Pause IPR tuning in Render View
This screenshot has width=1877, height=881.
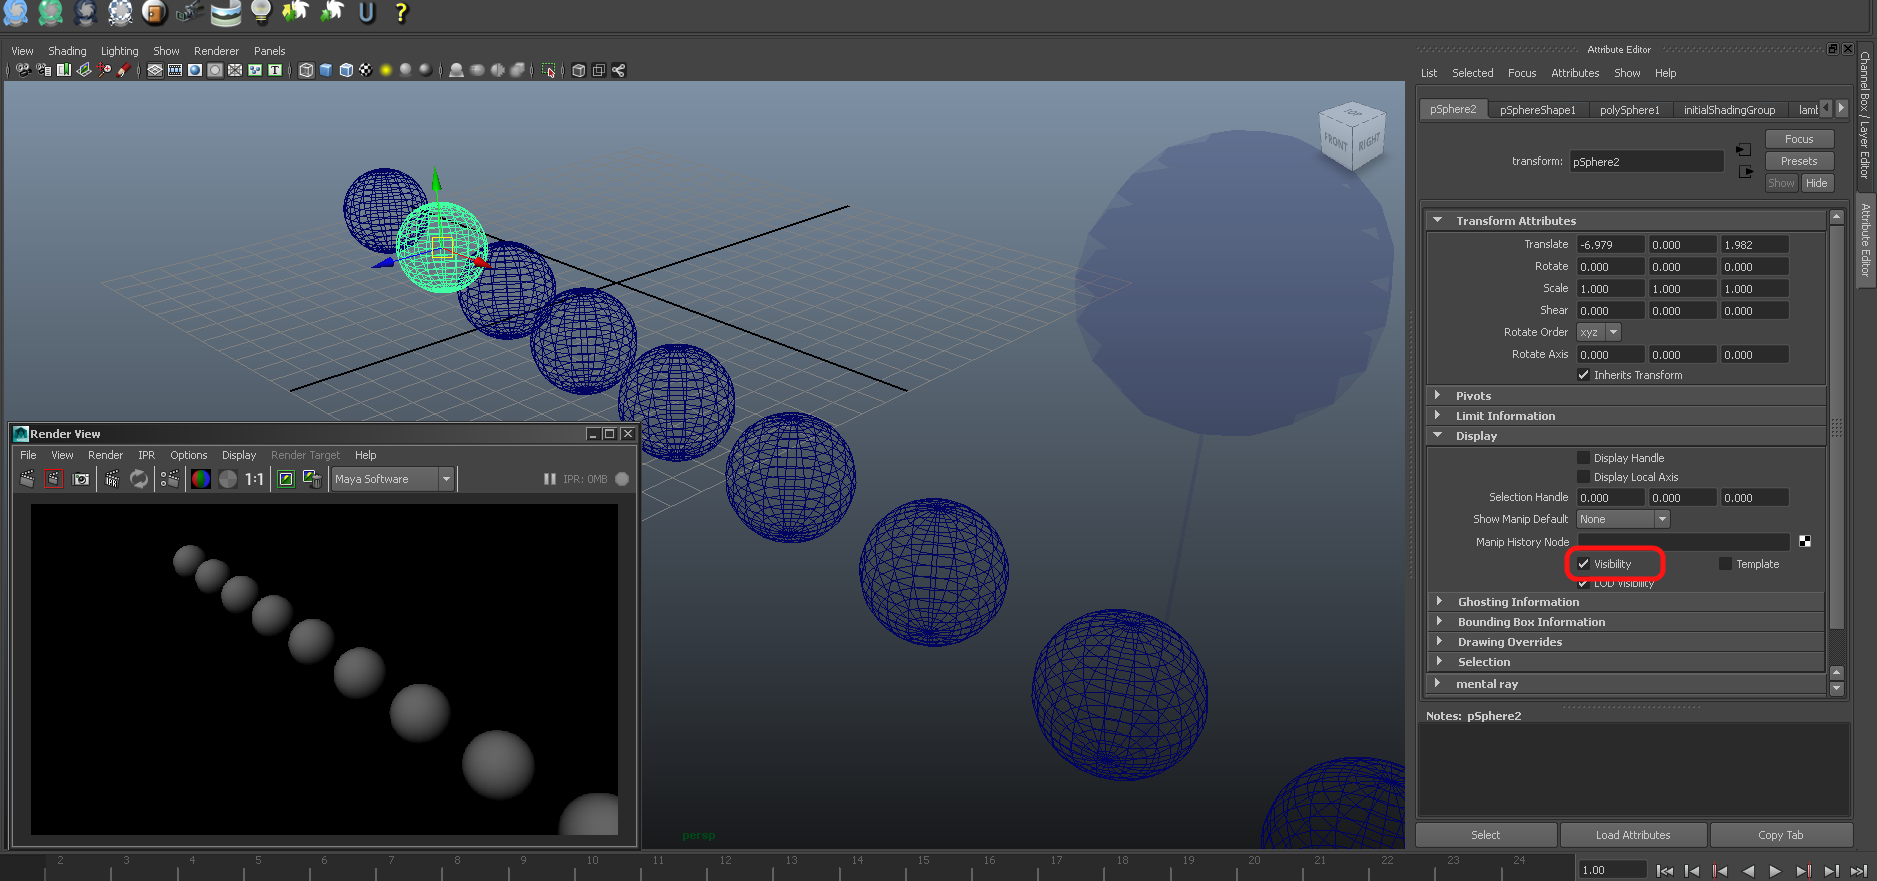point(549,479)
